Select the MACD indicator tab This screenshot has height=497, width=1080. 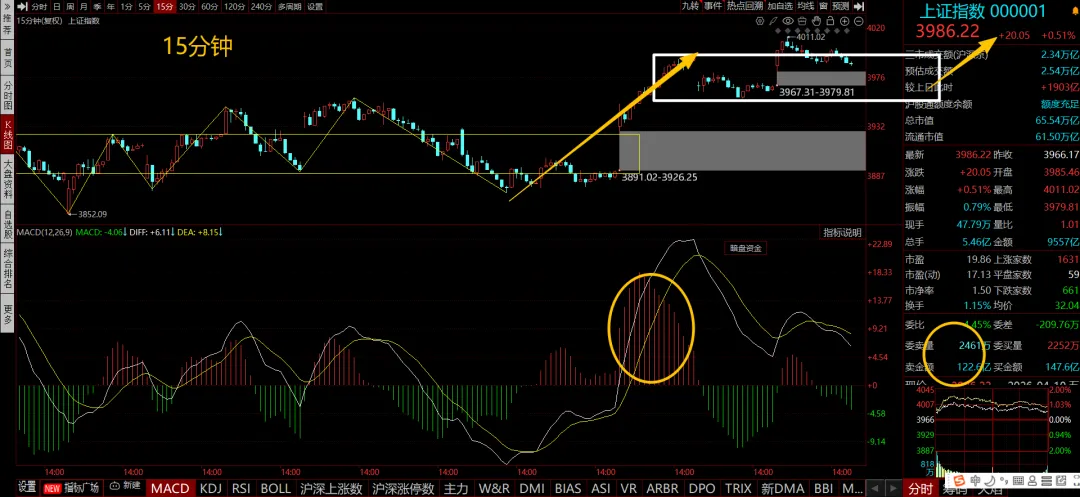click(x=169, y=487)
